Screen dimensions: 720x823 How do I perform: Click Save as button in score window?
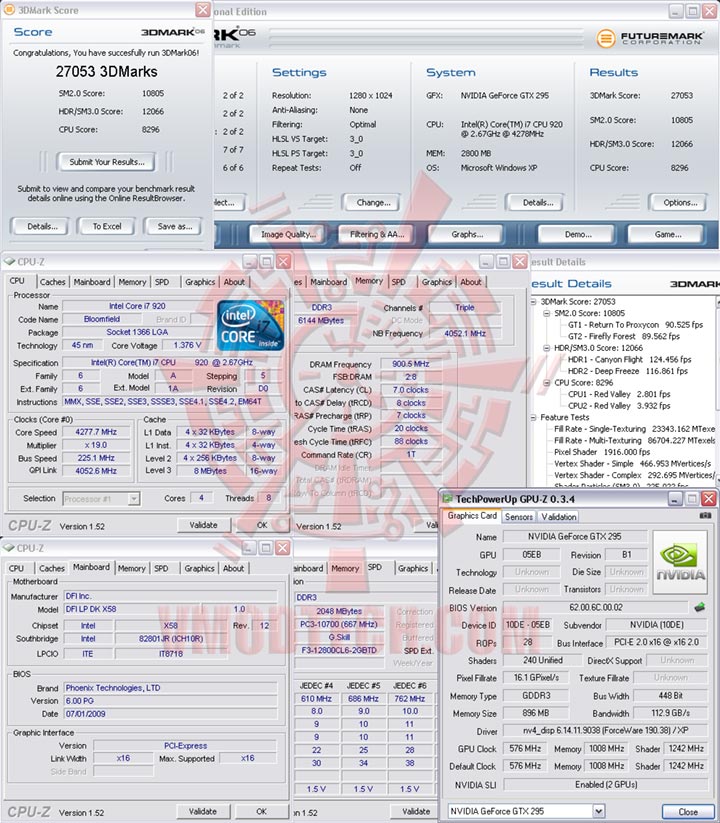pyautogui.click(x=174, y=227)
